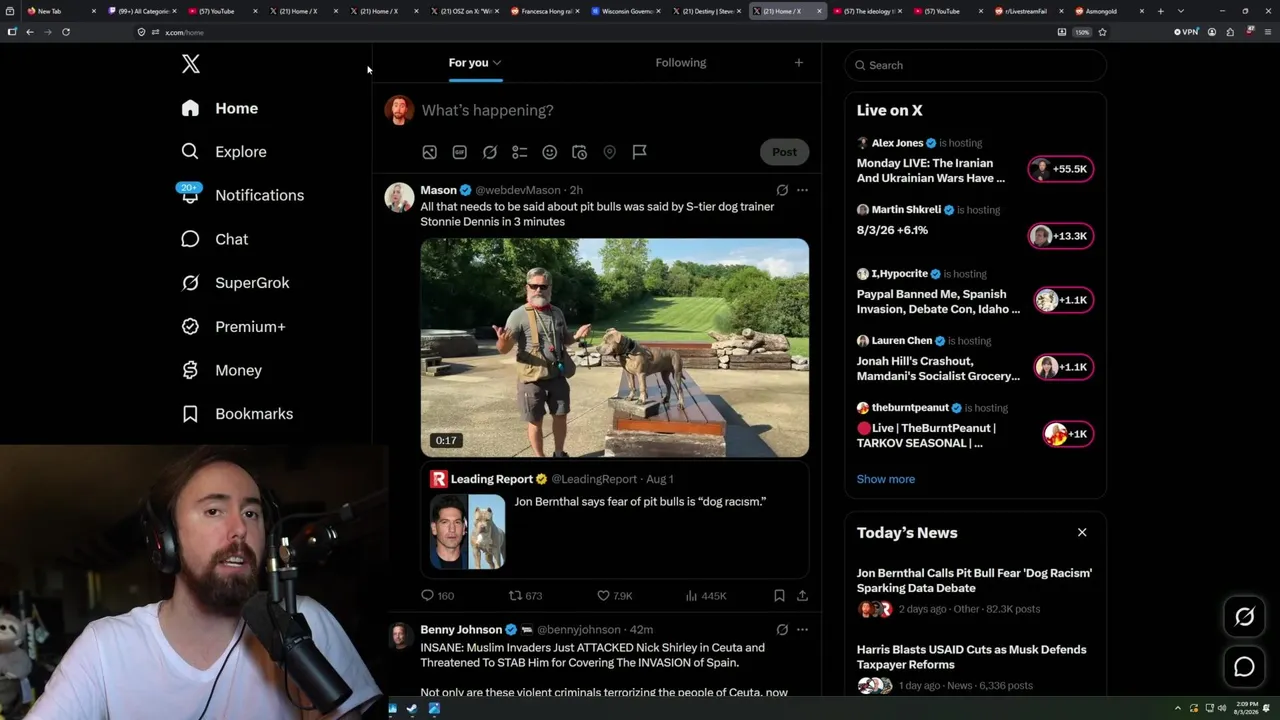Switch to the New Tab browser tab
The height and width of the screenshot is (720, 1280).
[62, 11]
